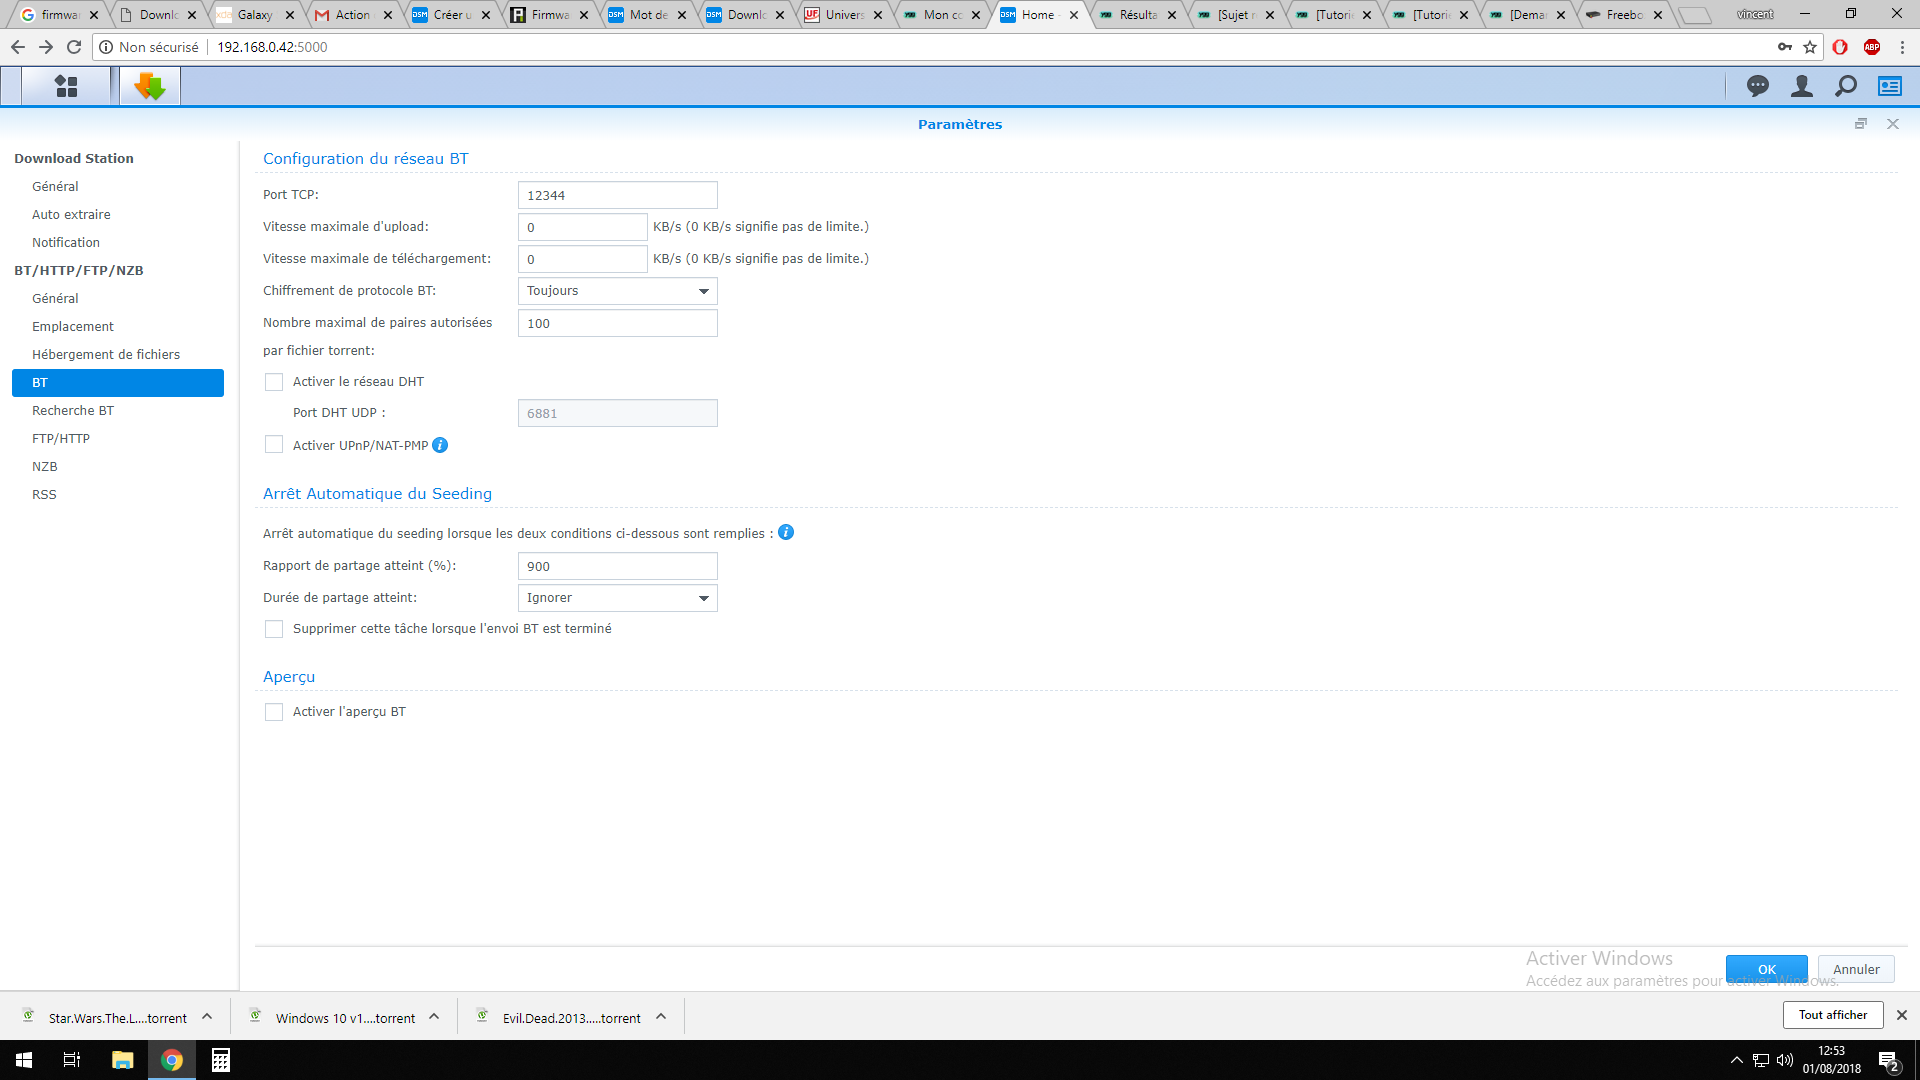Open the DSM widgets panel icon
Screen dimensions: 1920x1080
pyautogui.click(x=1889, y=87)
